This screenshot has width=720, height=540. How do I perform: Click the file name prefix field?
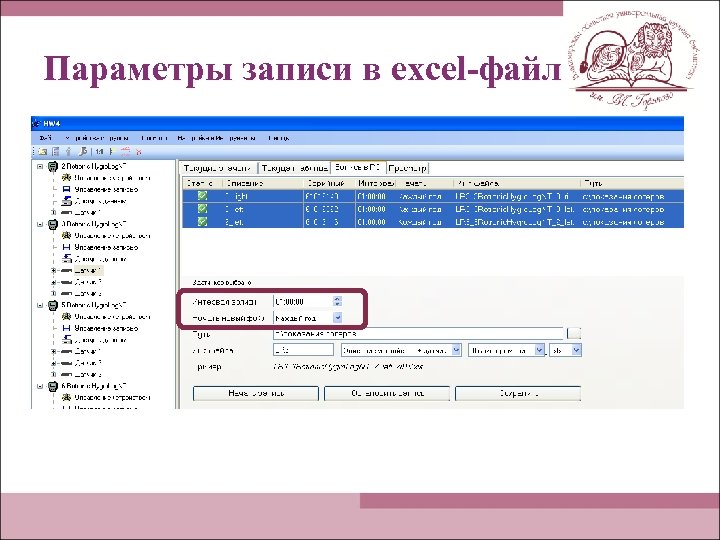tap(304, 350)
